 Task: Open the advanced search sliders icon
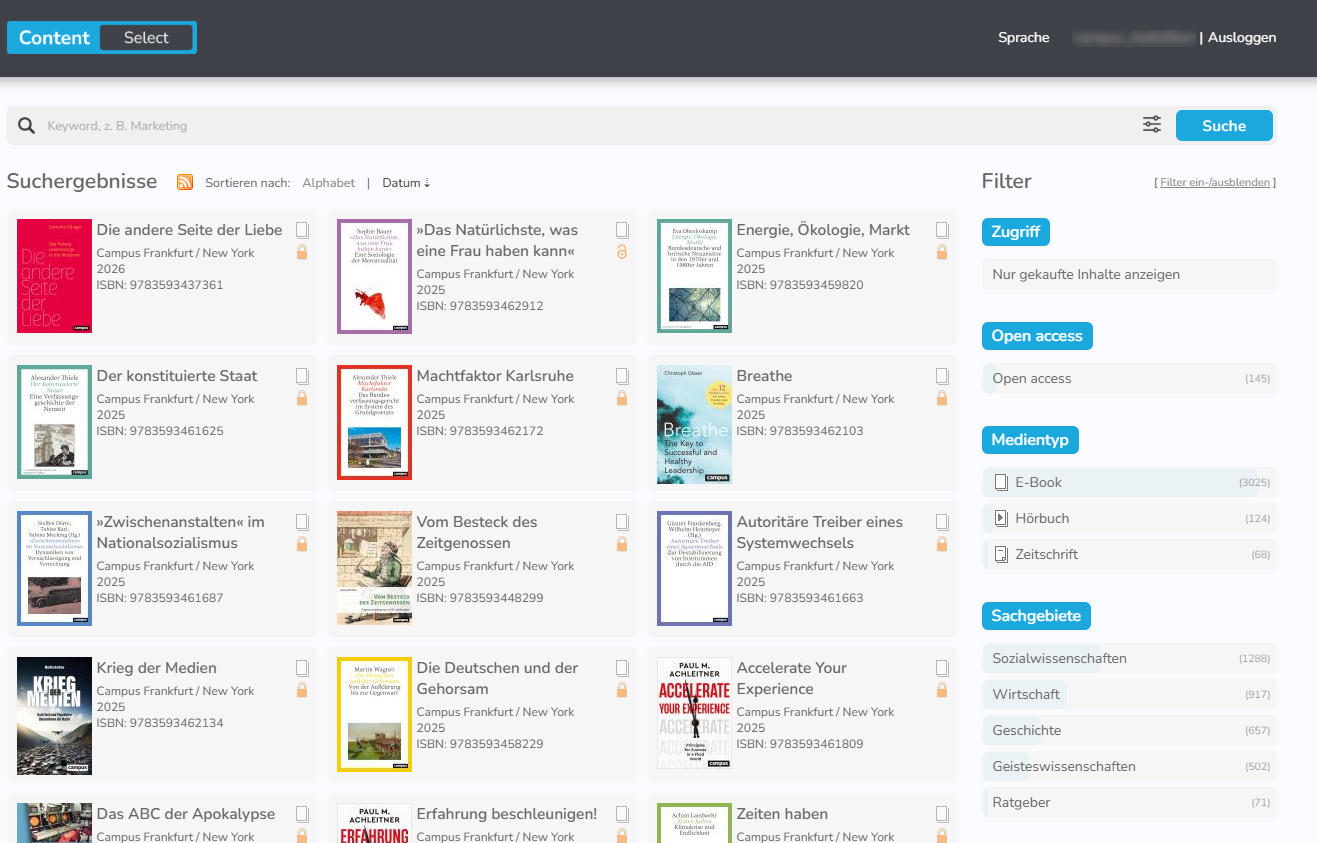(1151, 124)
